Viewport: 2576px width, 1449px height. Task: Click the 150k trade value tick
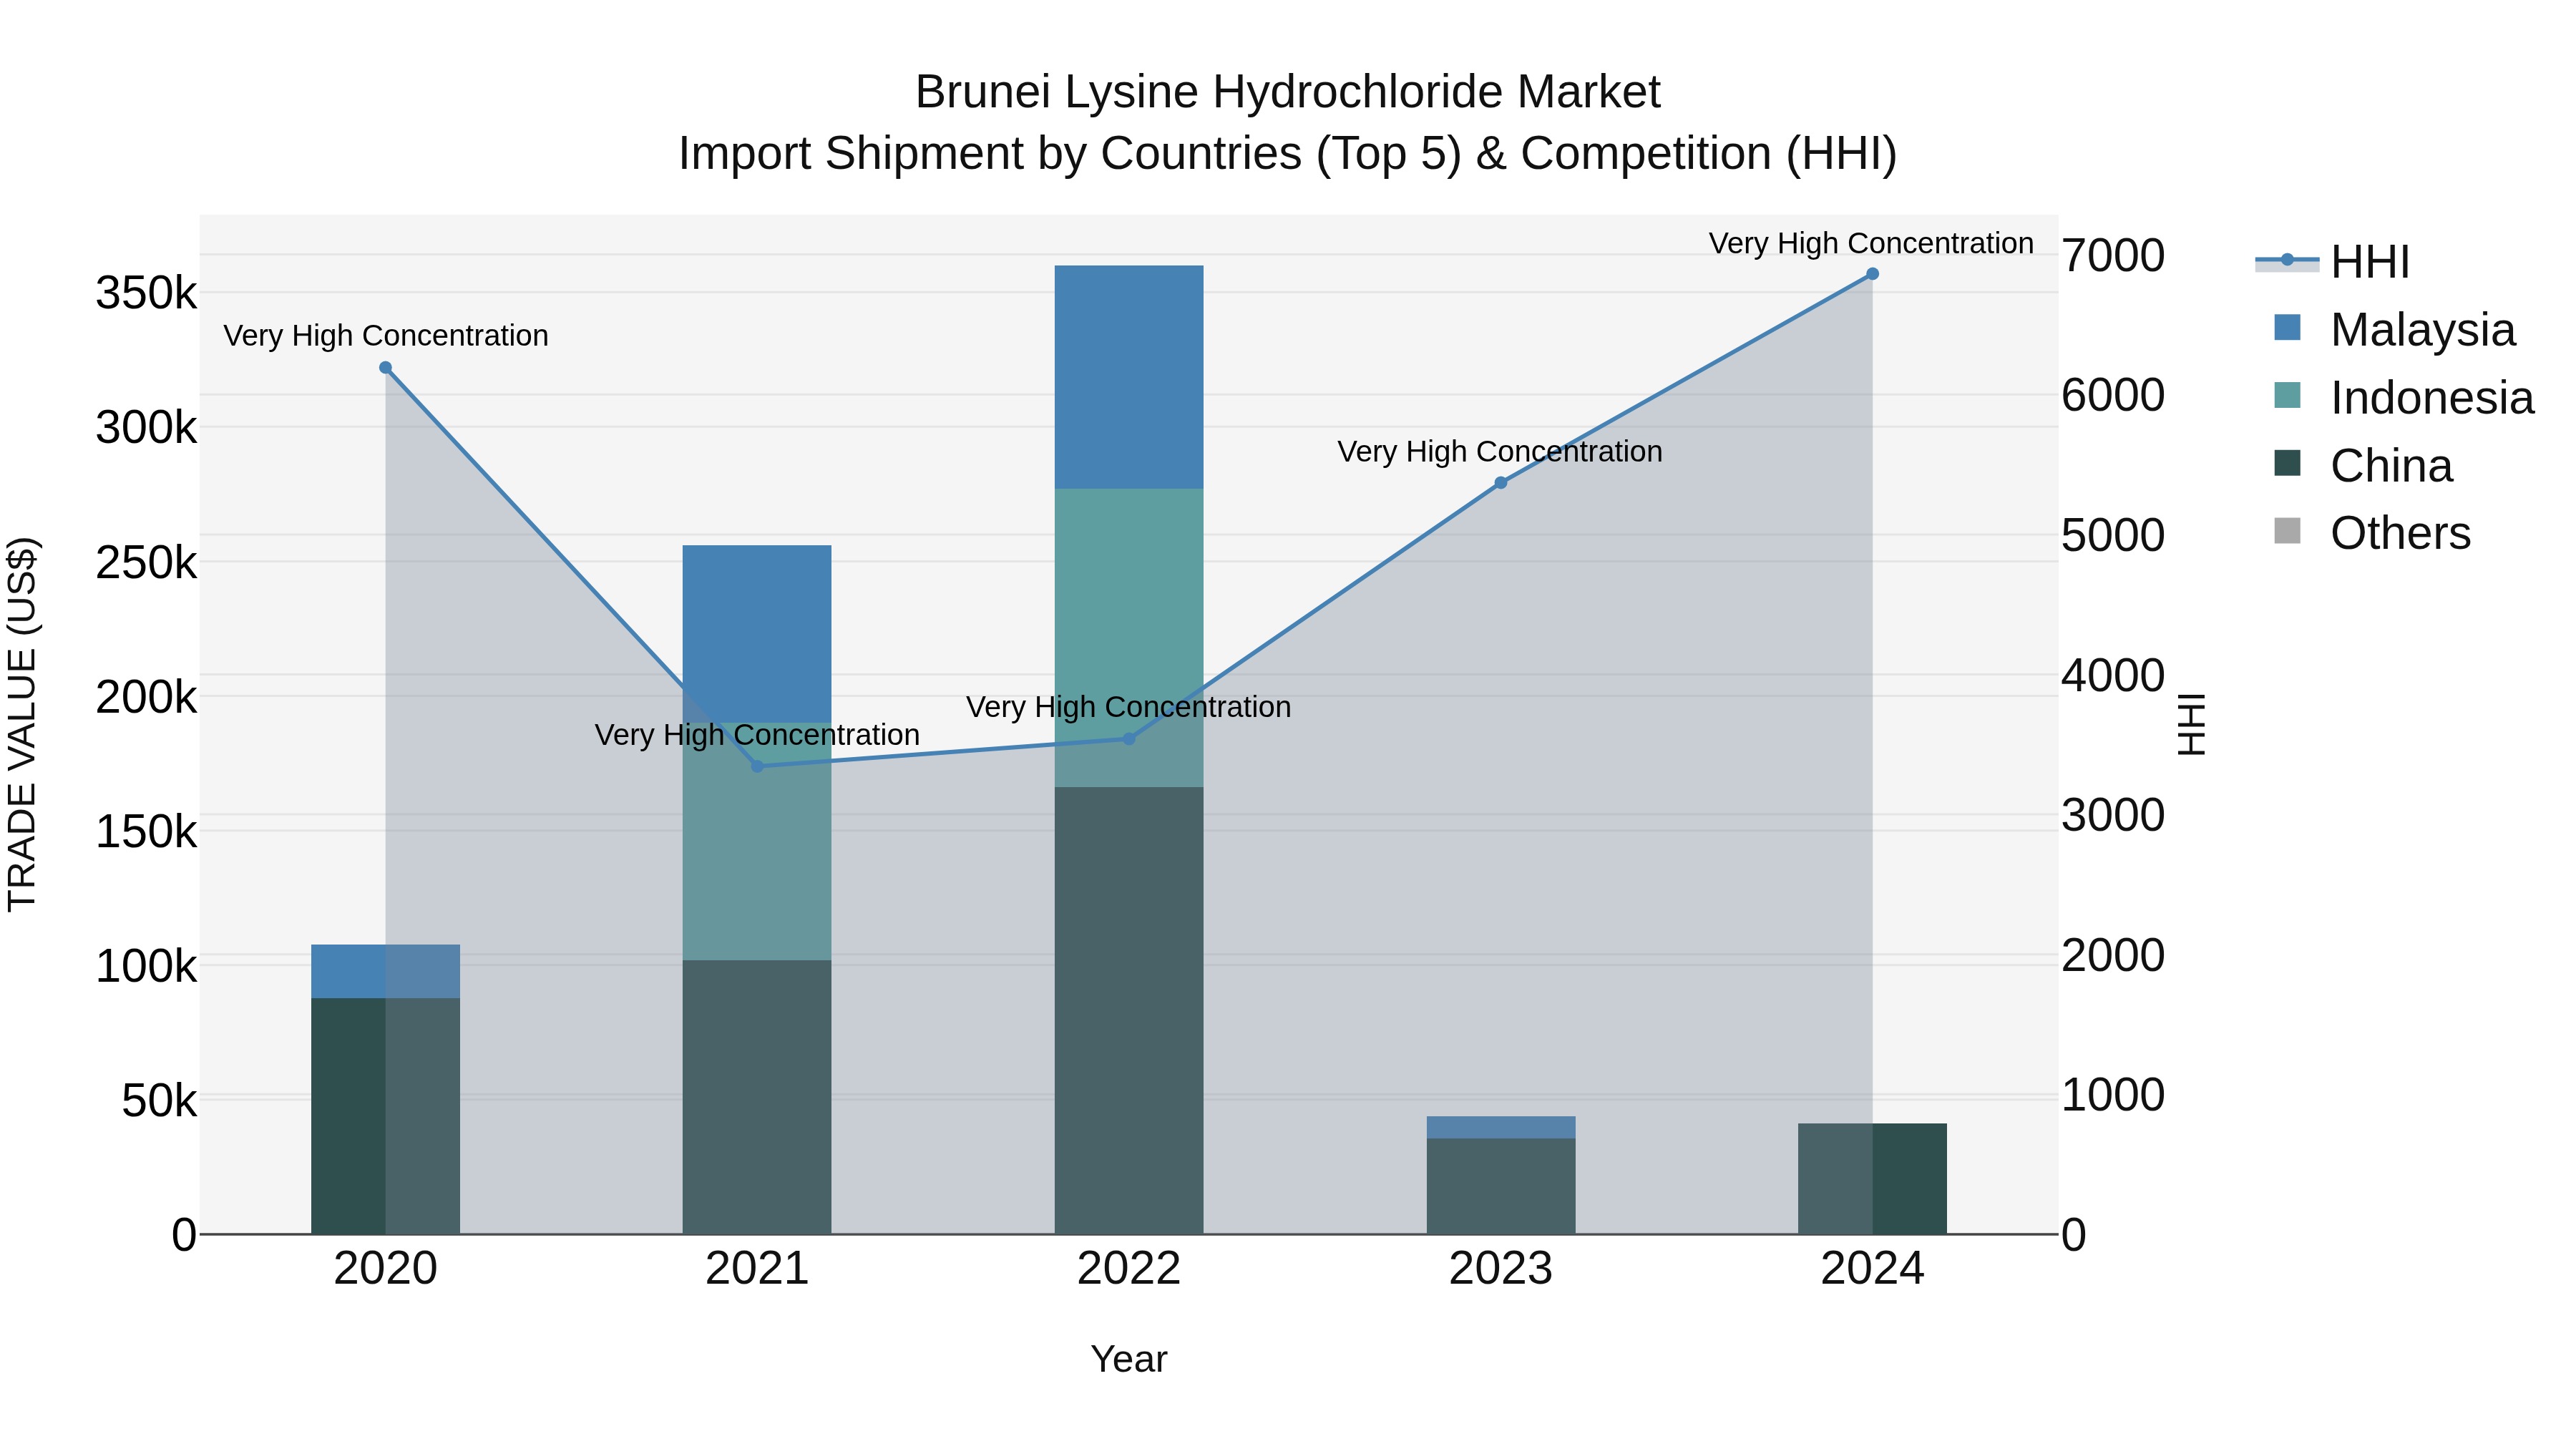(147, 832)
